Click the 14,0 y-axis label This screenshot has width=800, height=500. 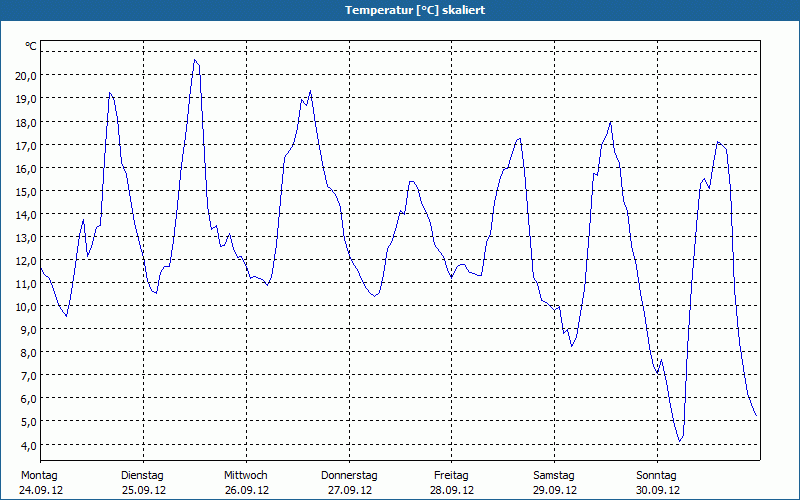26,215
